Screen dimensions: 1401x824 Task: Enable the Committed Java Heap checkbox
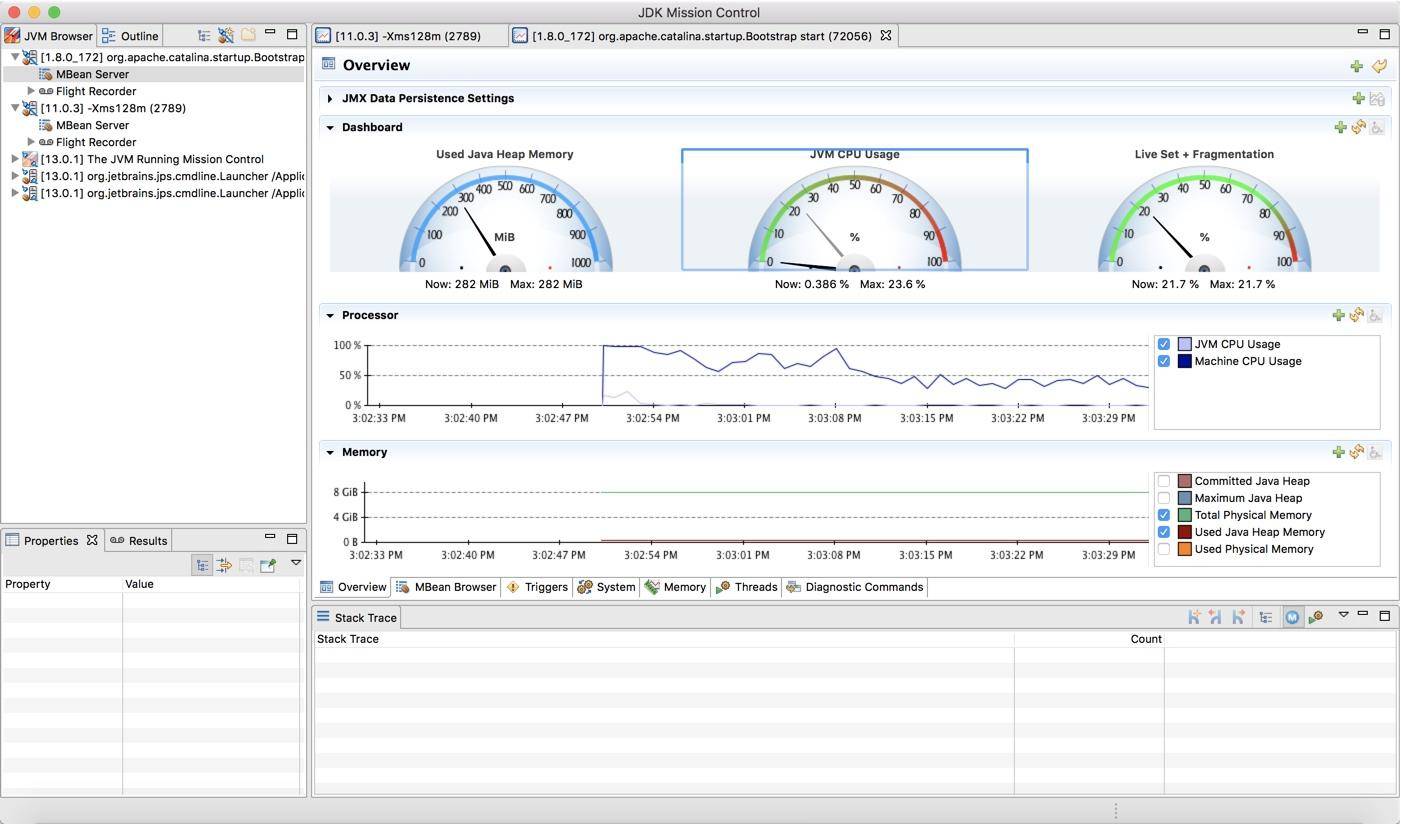(1164, 481)
